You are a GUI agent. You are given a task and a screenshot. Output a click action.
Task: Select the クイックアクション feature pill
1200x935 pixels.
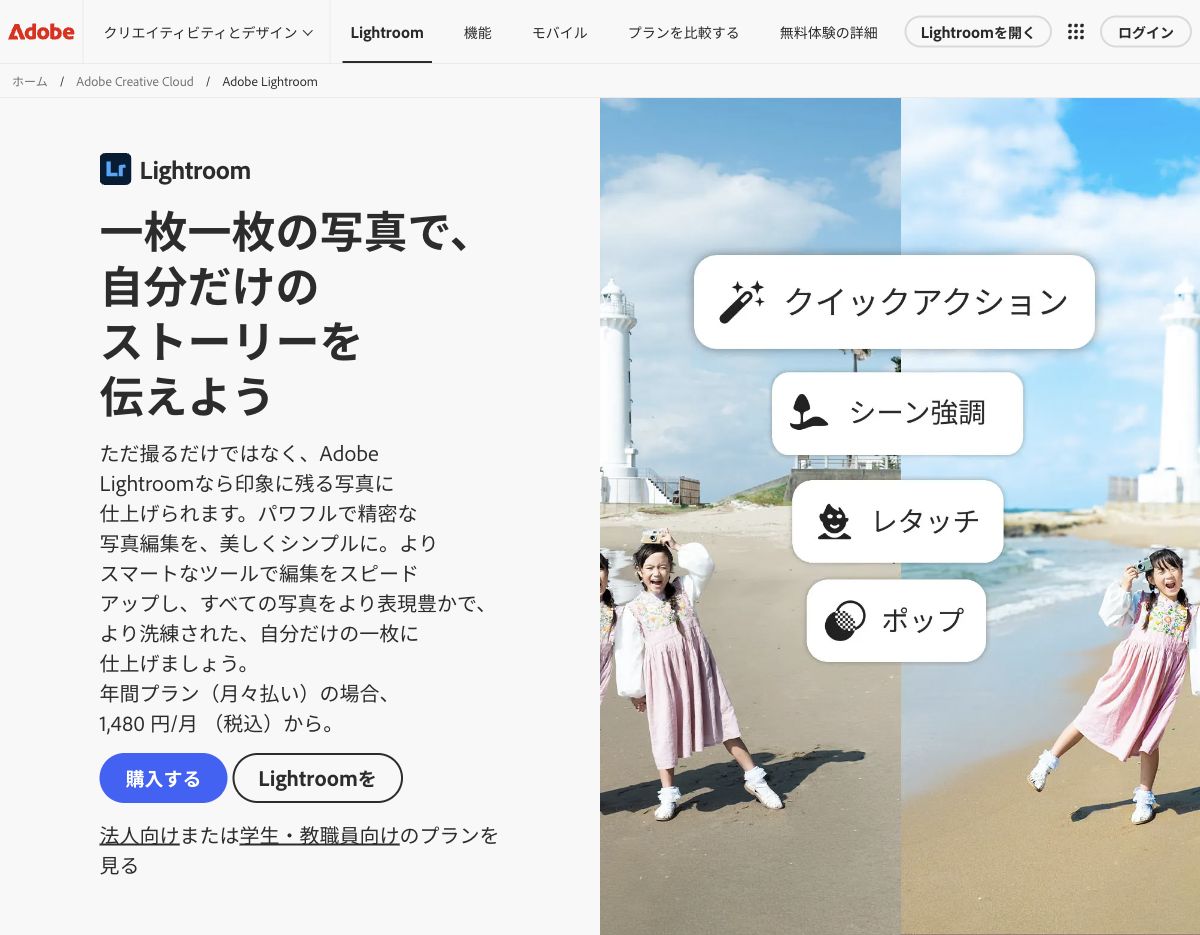pos(894,302)
